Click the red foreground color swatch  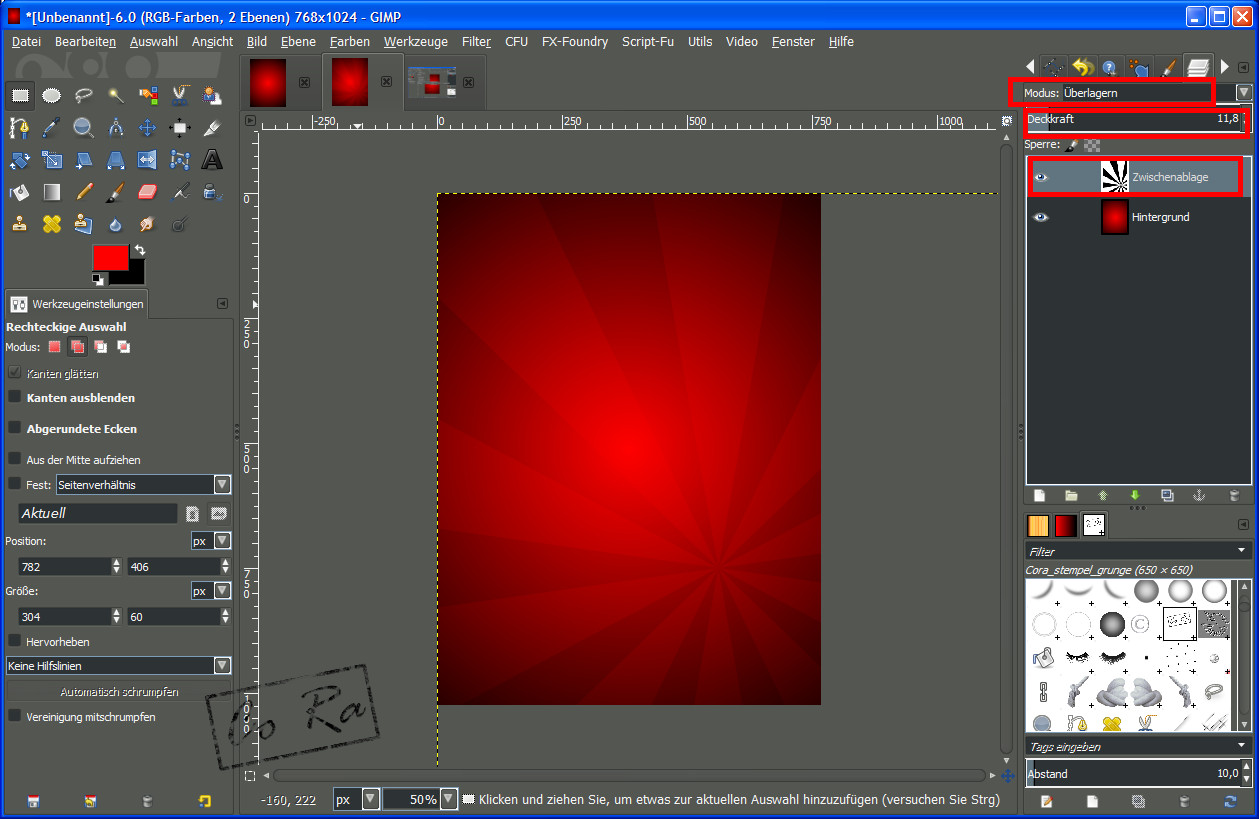pyautogui.click(x=109, y=257)
